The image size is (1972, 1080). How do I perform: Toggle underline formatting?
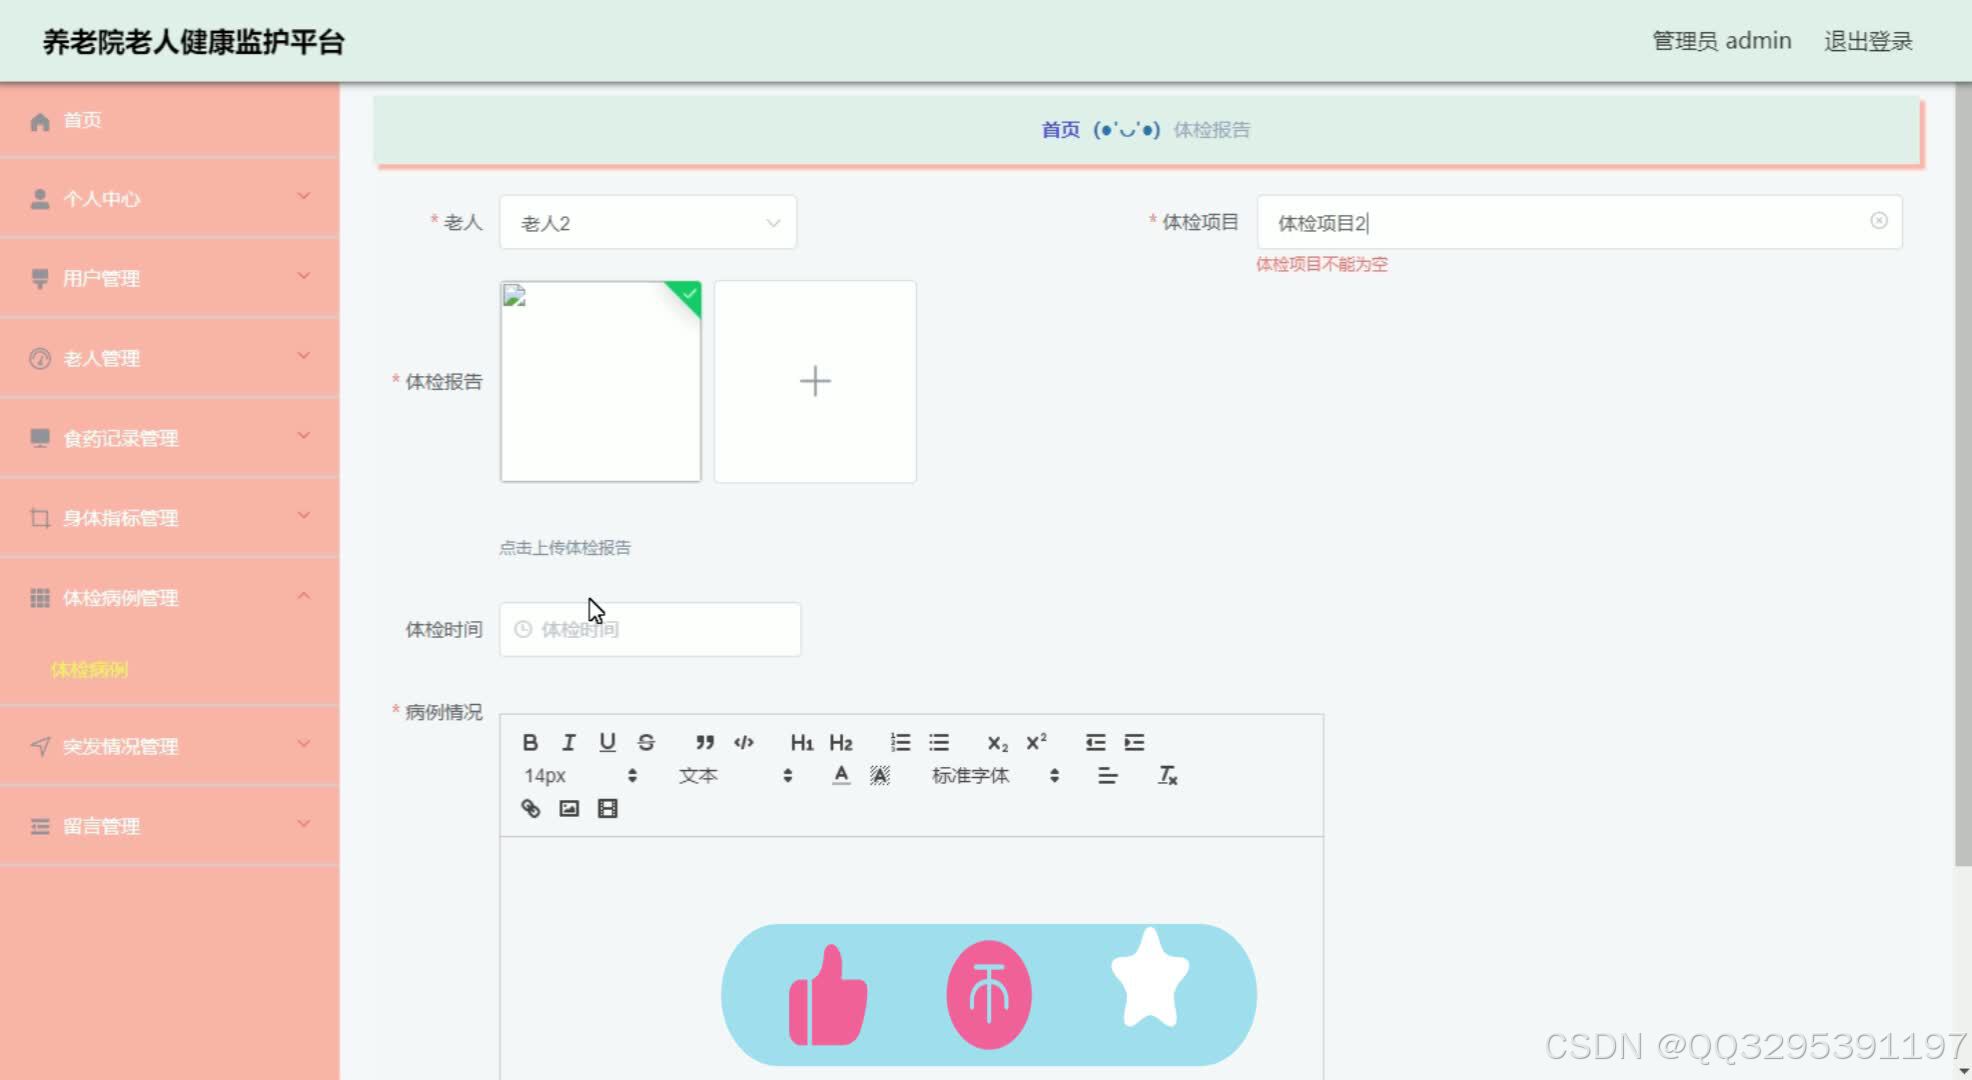click(607, 742)
